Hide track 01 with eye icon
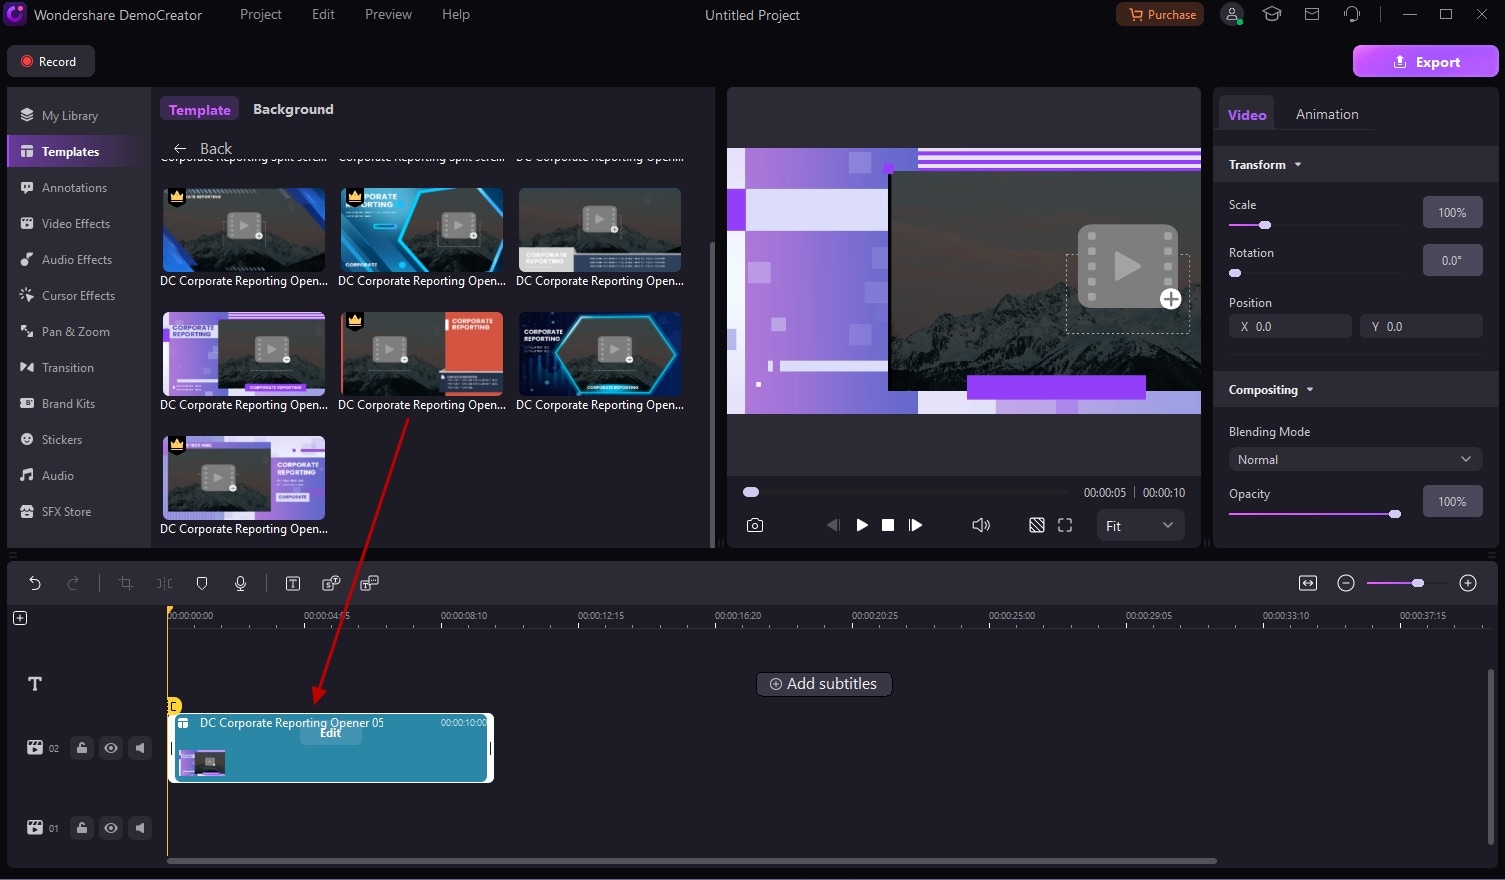Viewport: 1505px width, 880px height. coord(111,828)
